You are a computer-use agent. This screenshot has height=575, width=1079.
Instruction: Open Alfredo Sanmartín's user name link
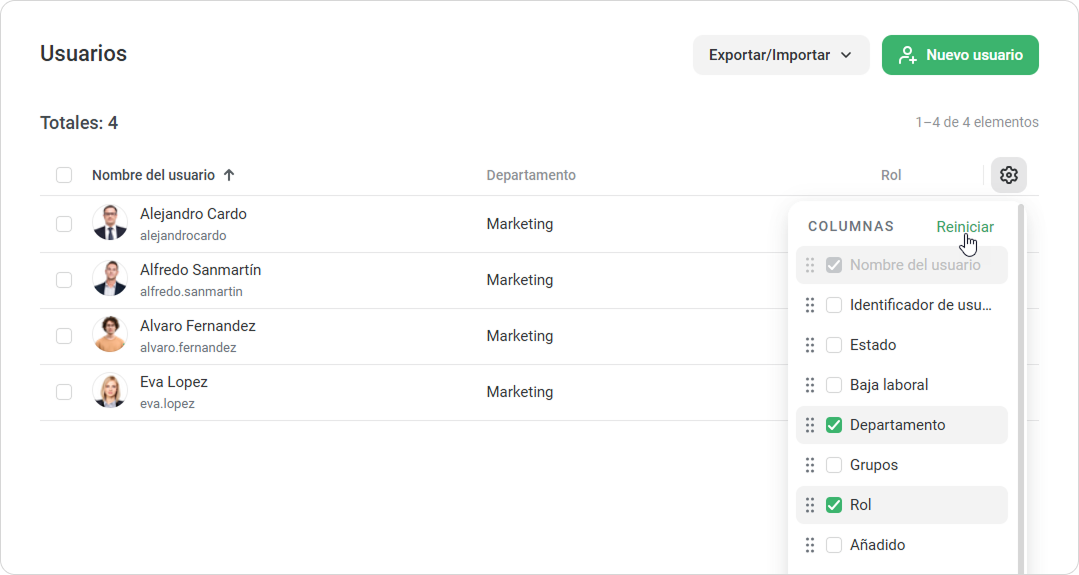[200, 270]
